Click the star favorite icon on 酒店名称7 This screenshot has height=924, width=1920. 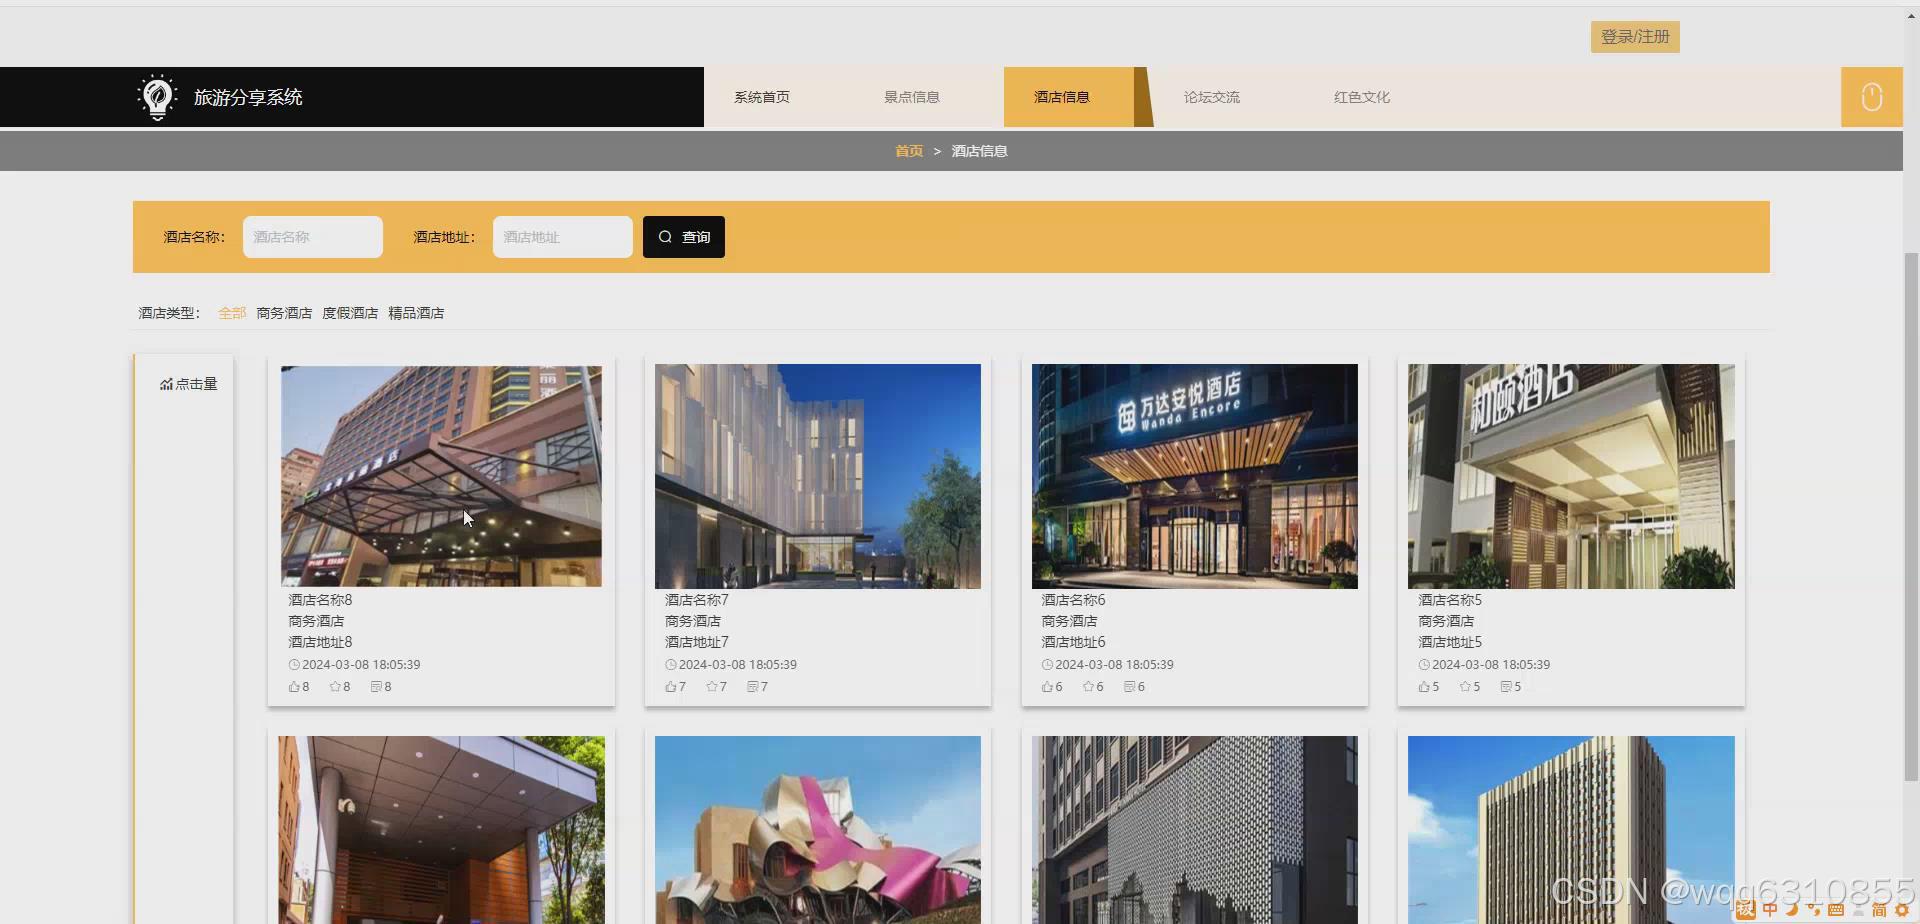pyautogui.click(x=712, y=687)
